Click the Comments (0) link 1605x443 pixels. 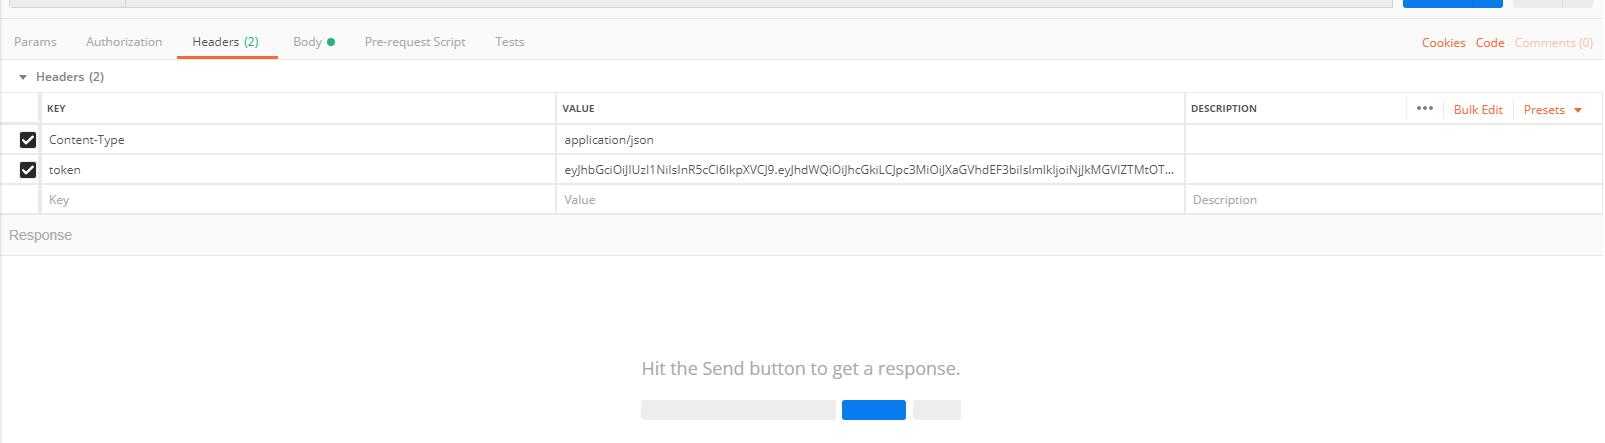[1553, 43]
